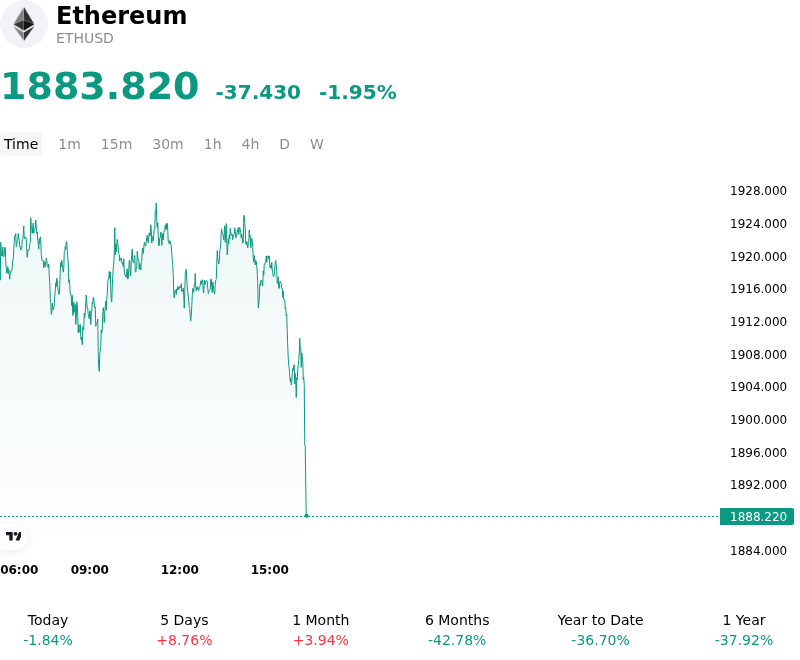The width and height of the screenshot is (800, 660).
Task: Show 1 Month performance range
Action: pos(320,630)
